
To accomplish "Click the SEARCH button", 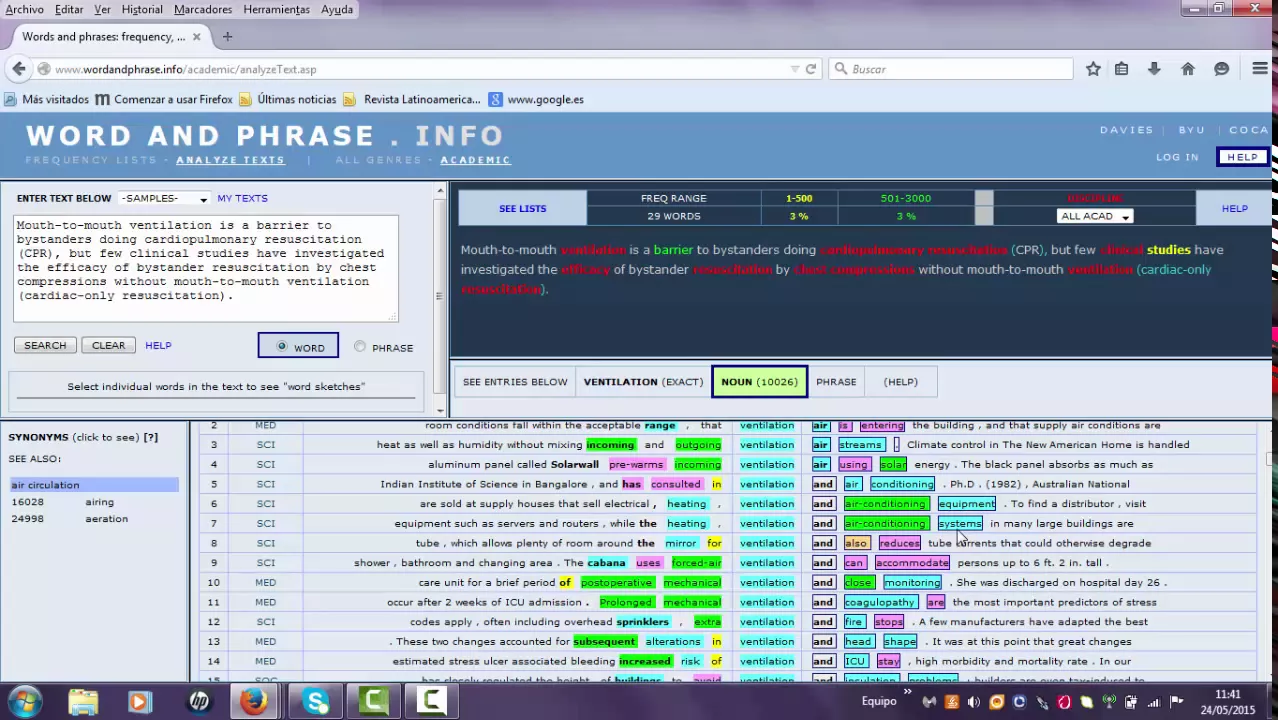I will pos(45,345).
